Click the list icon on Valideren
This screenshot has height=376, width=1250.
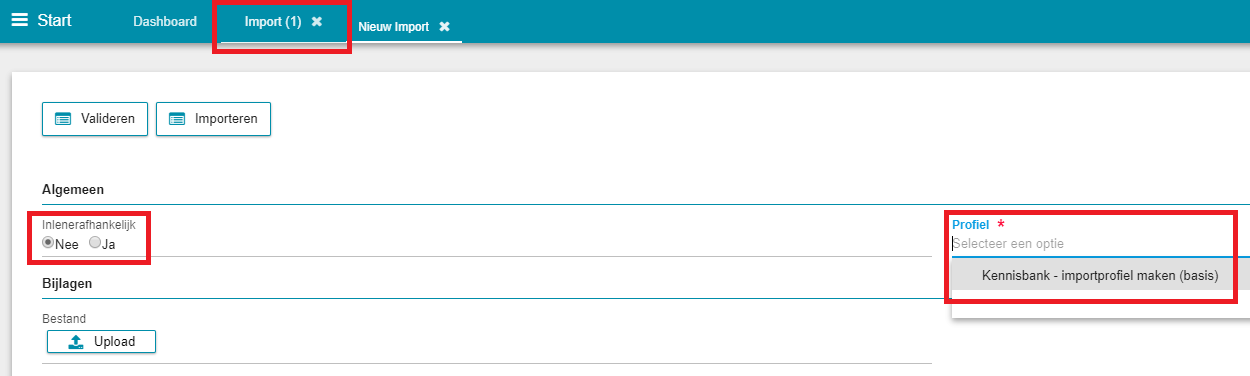63,119
